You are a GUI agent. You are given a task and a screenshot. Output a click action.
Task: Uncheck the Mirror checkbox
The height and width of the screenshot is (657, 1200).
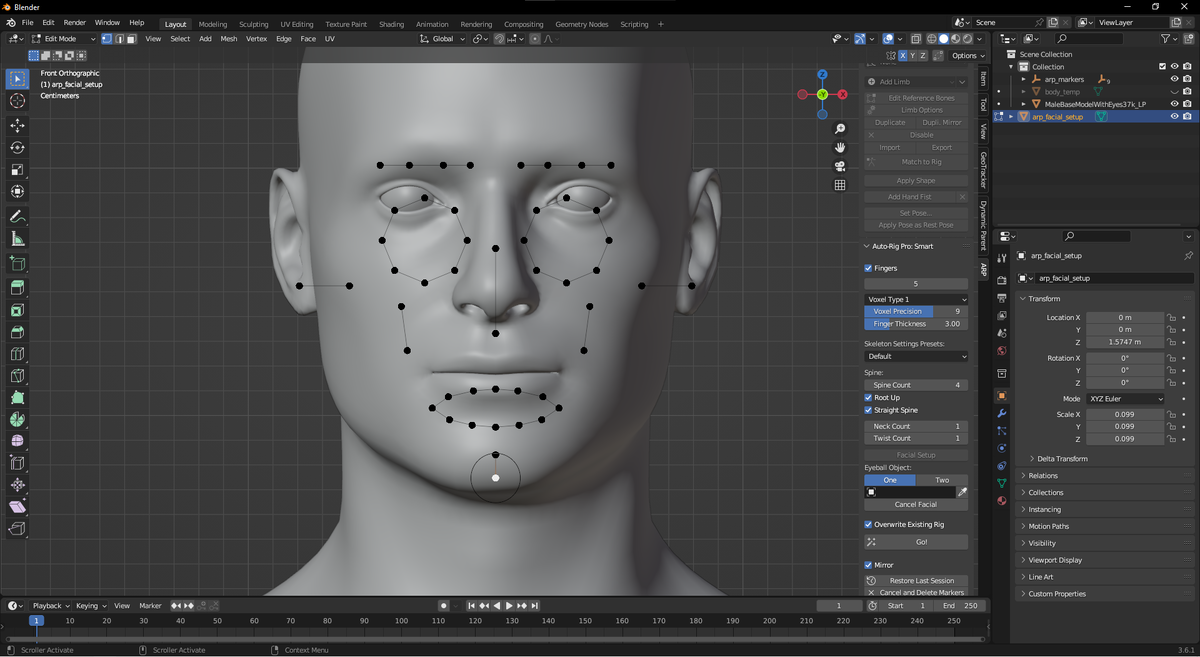point(868,564)
